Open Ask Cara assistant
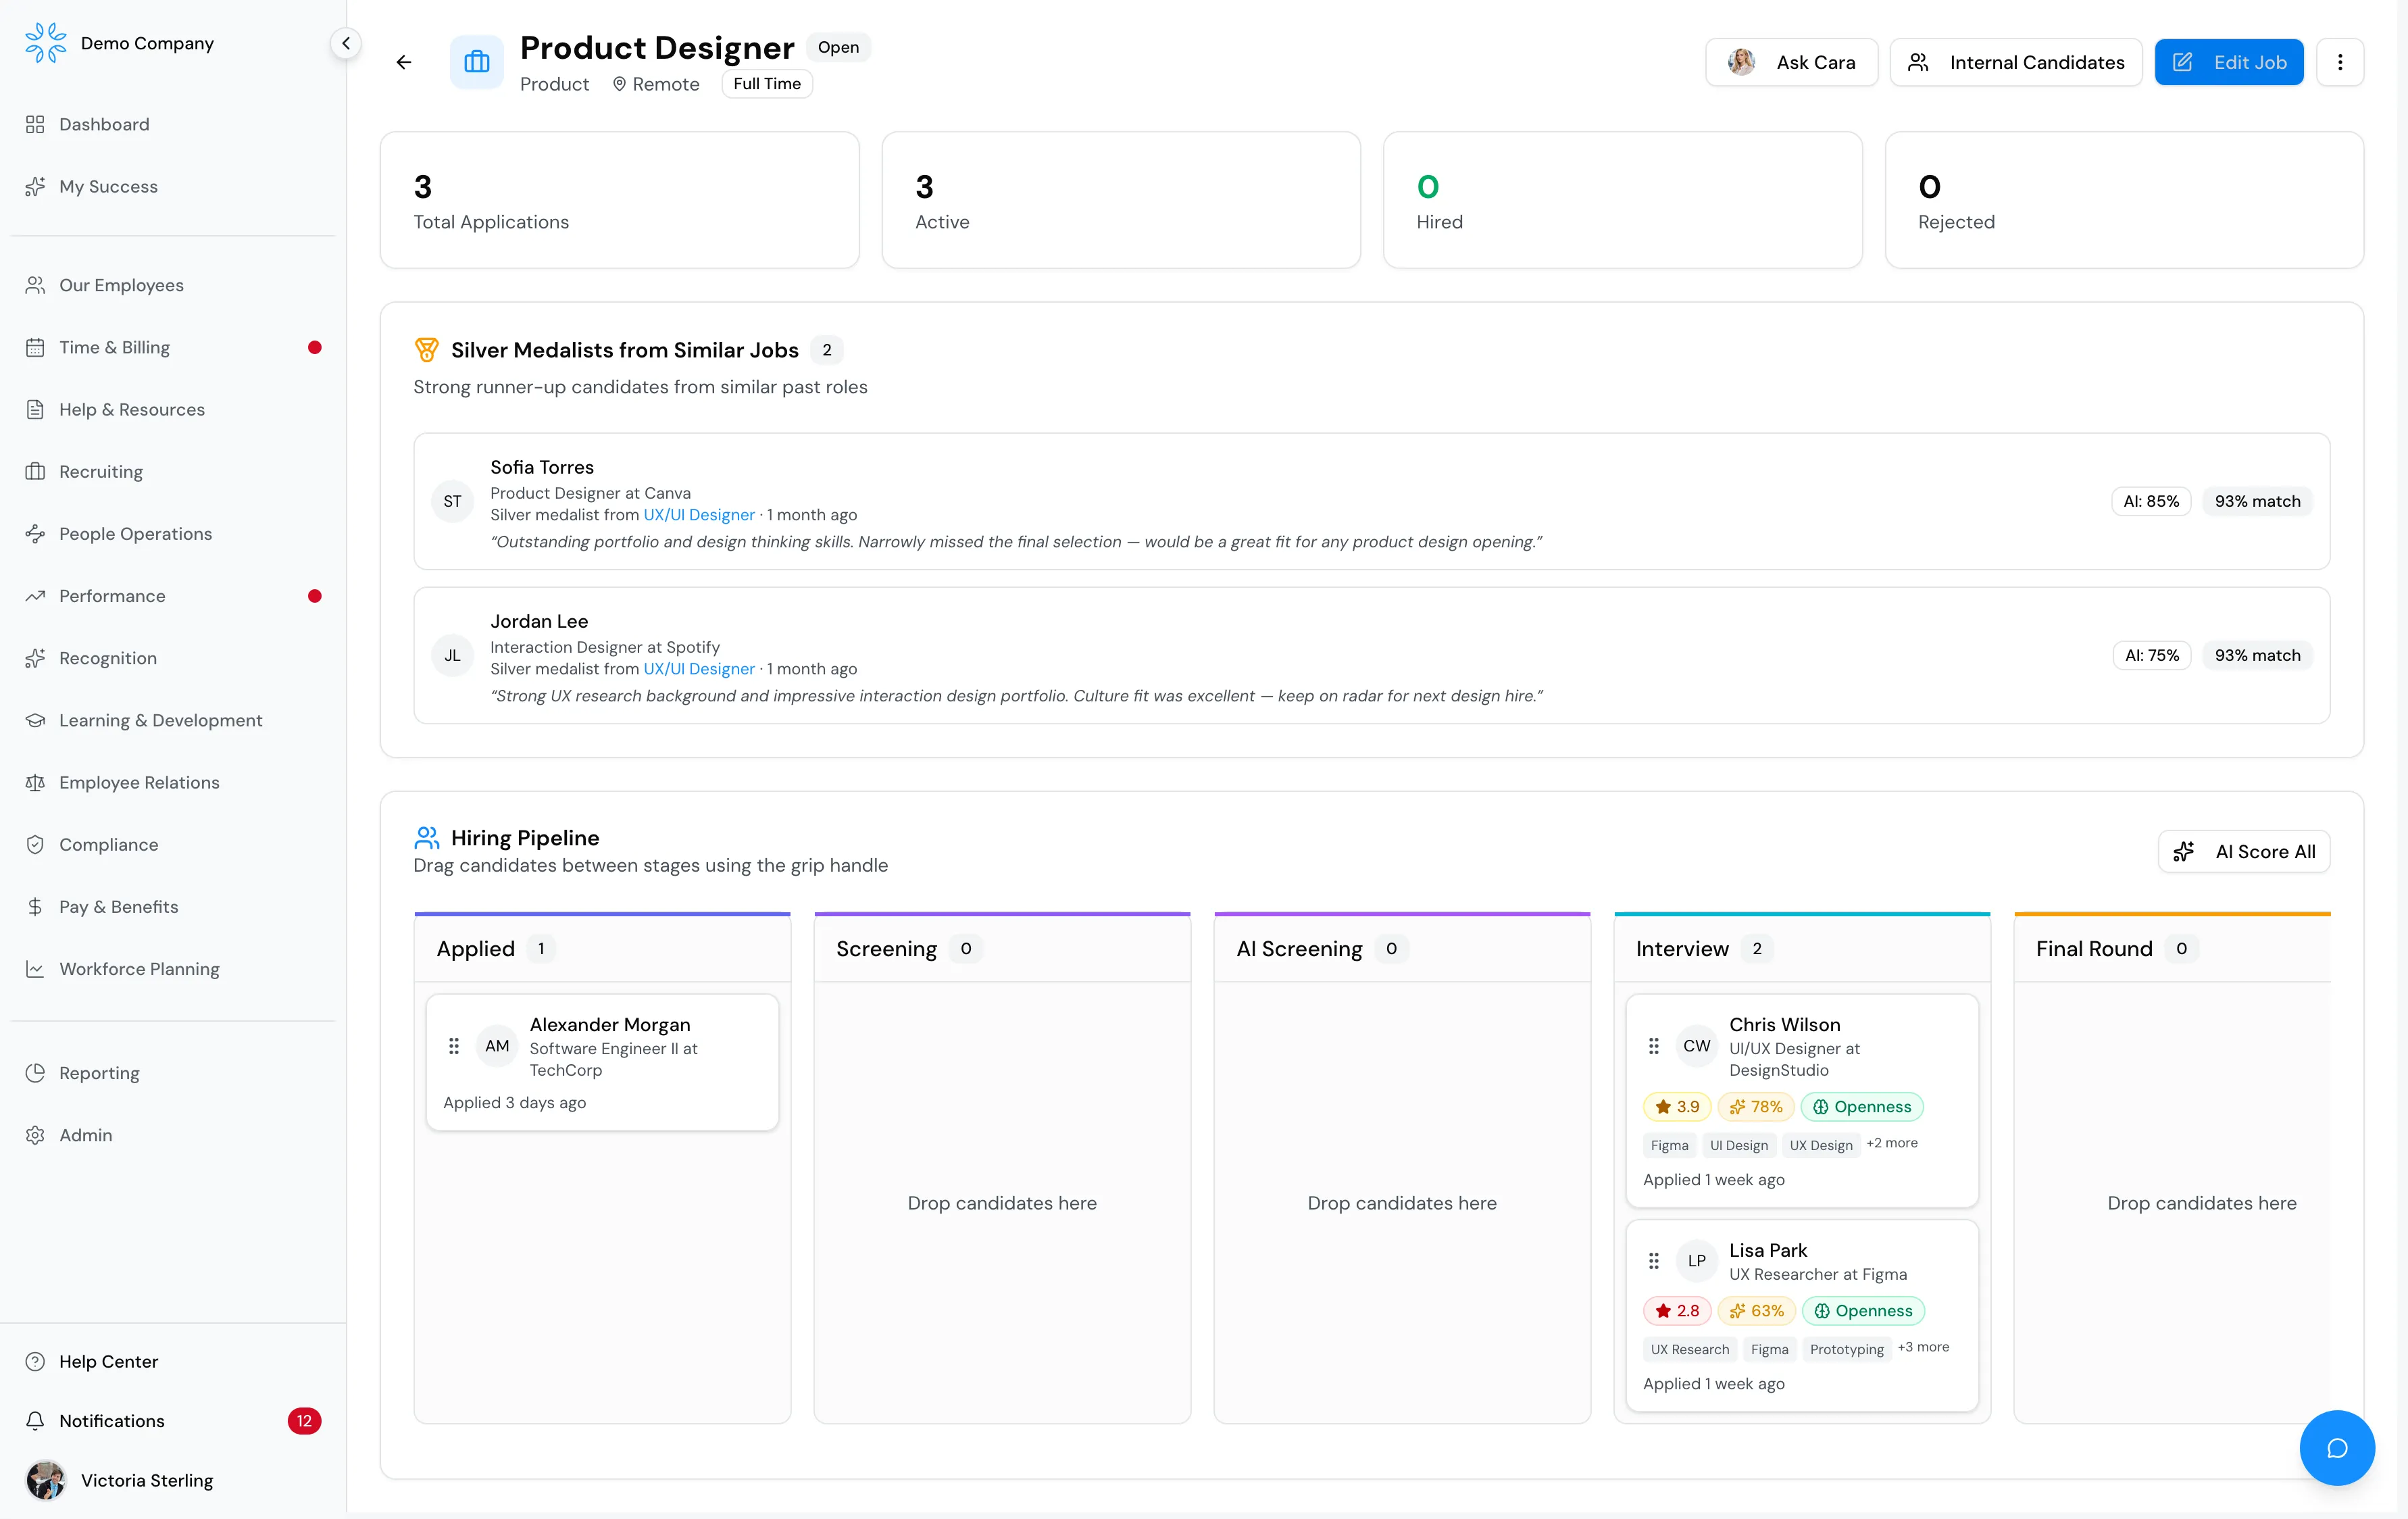The width and height of the screenshot is (2408, 1519). (x=1791, y=62)
